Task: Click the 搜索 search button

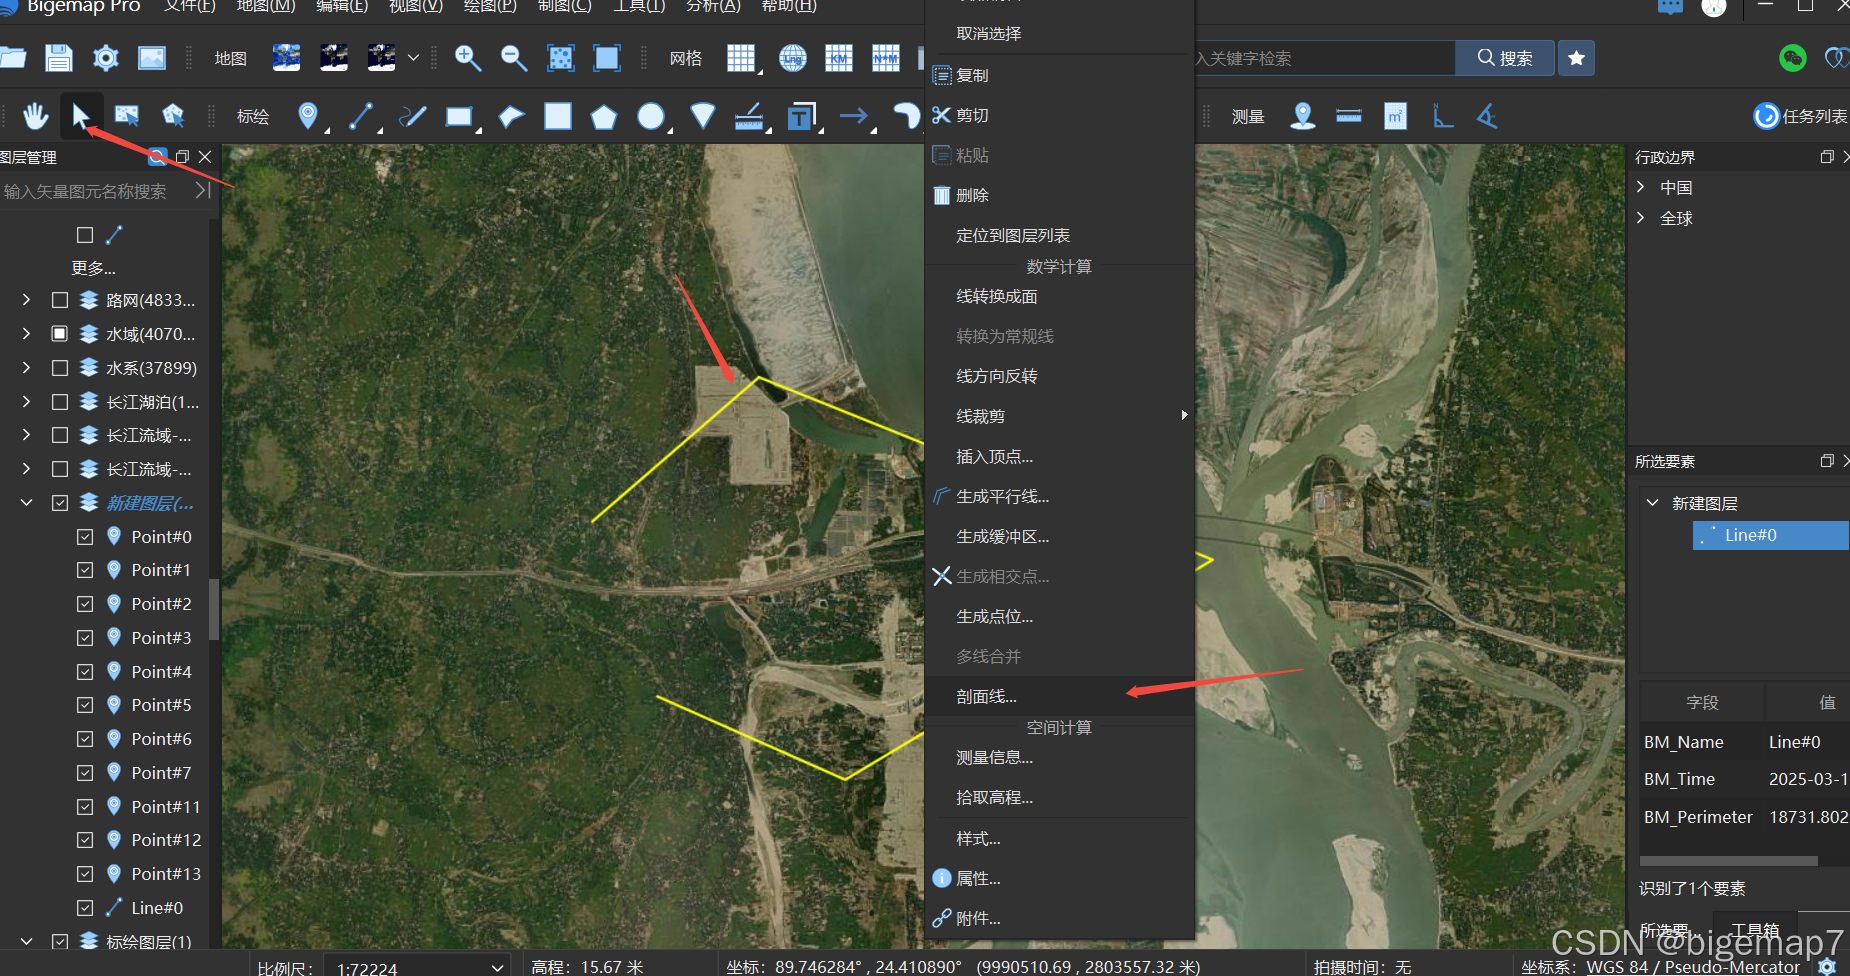Action: pyautogui.click(x=1504, y=58)
